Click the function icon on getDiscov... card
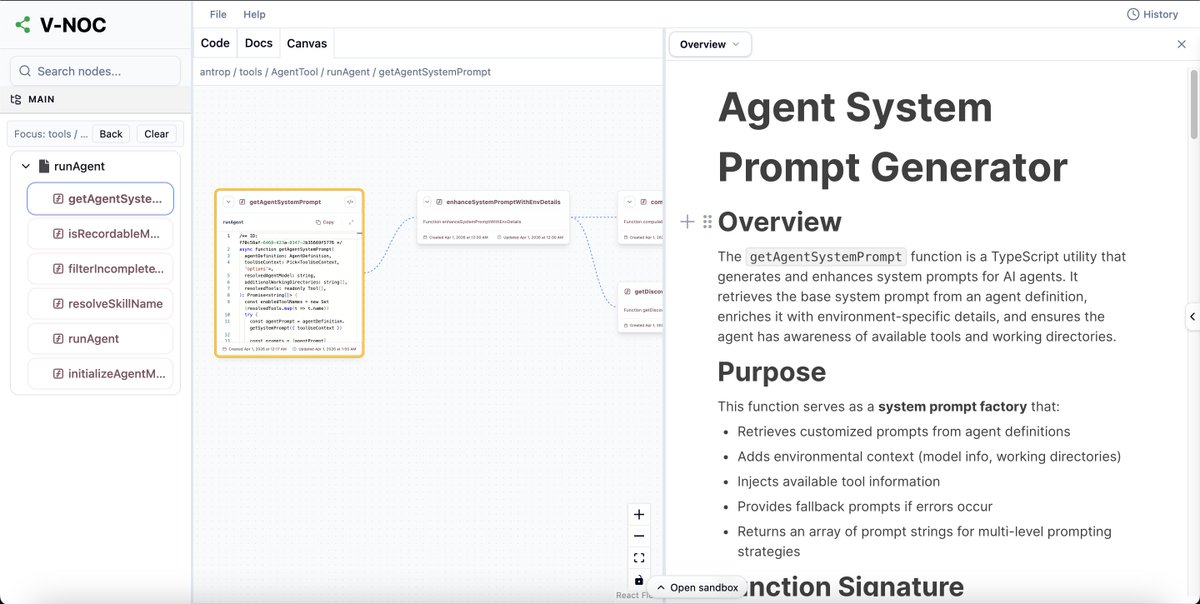The height and width of the screenshot is (604, 1200). coord(628,292)
